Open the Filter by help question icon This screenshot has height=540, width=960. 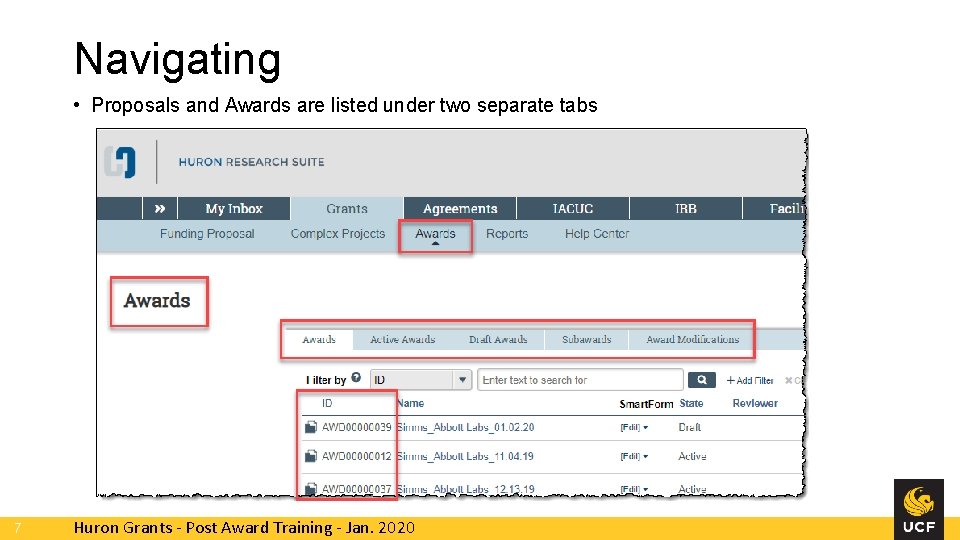[356, 378]
